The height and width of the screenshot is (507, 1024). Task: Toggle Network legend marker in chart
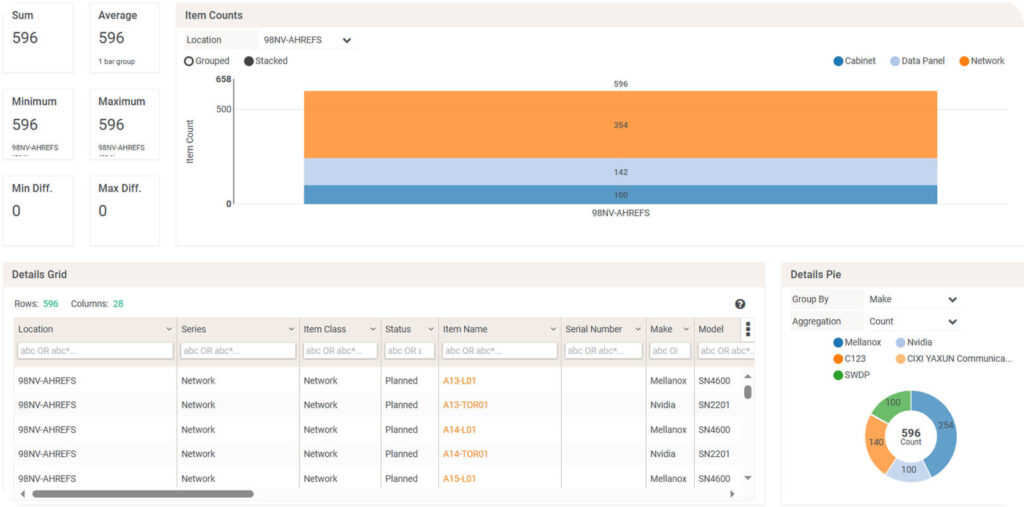(965, 61)
